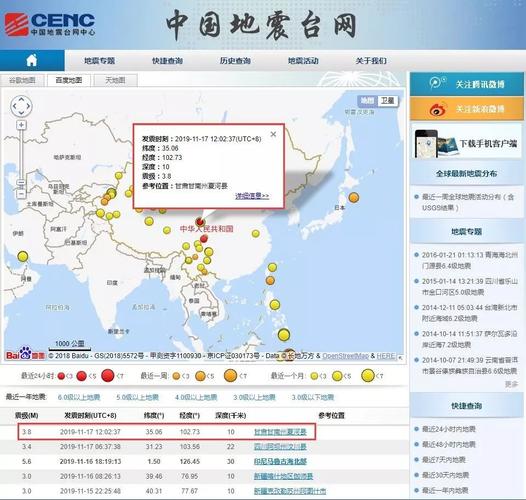The image size is (526, 500).
Task: Open the 地震活动 menu
Action: click(303, 61)
